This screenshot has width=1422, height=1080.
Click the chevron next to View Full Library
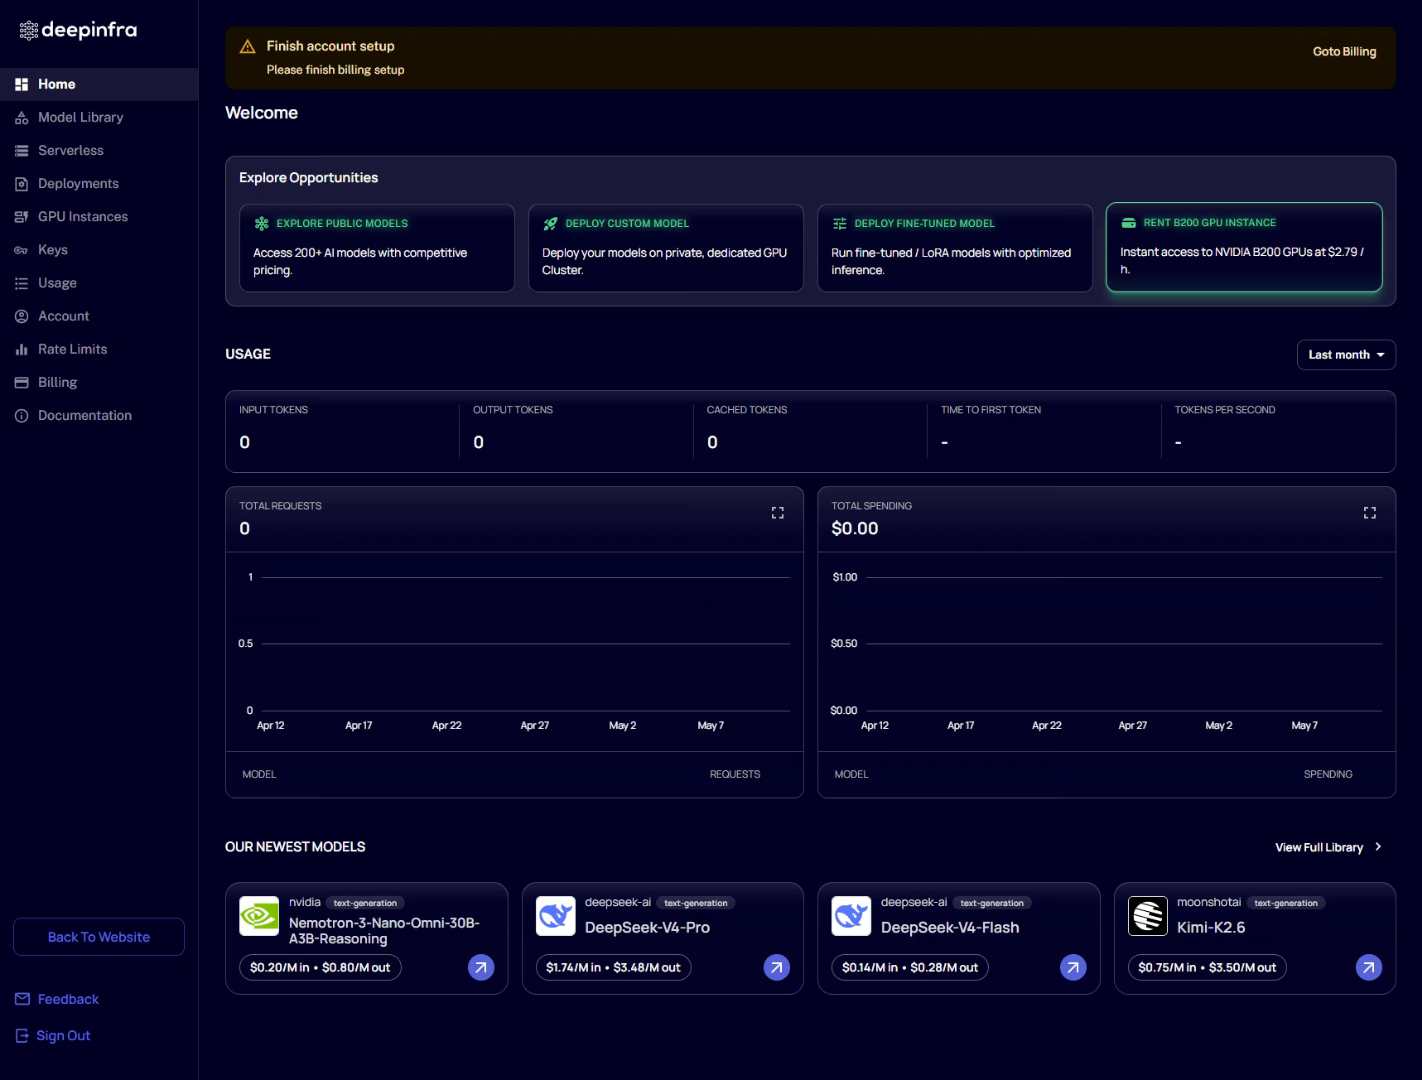[x=1378, y=847]
